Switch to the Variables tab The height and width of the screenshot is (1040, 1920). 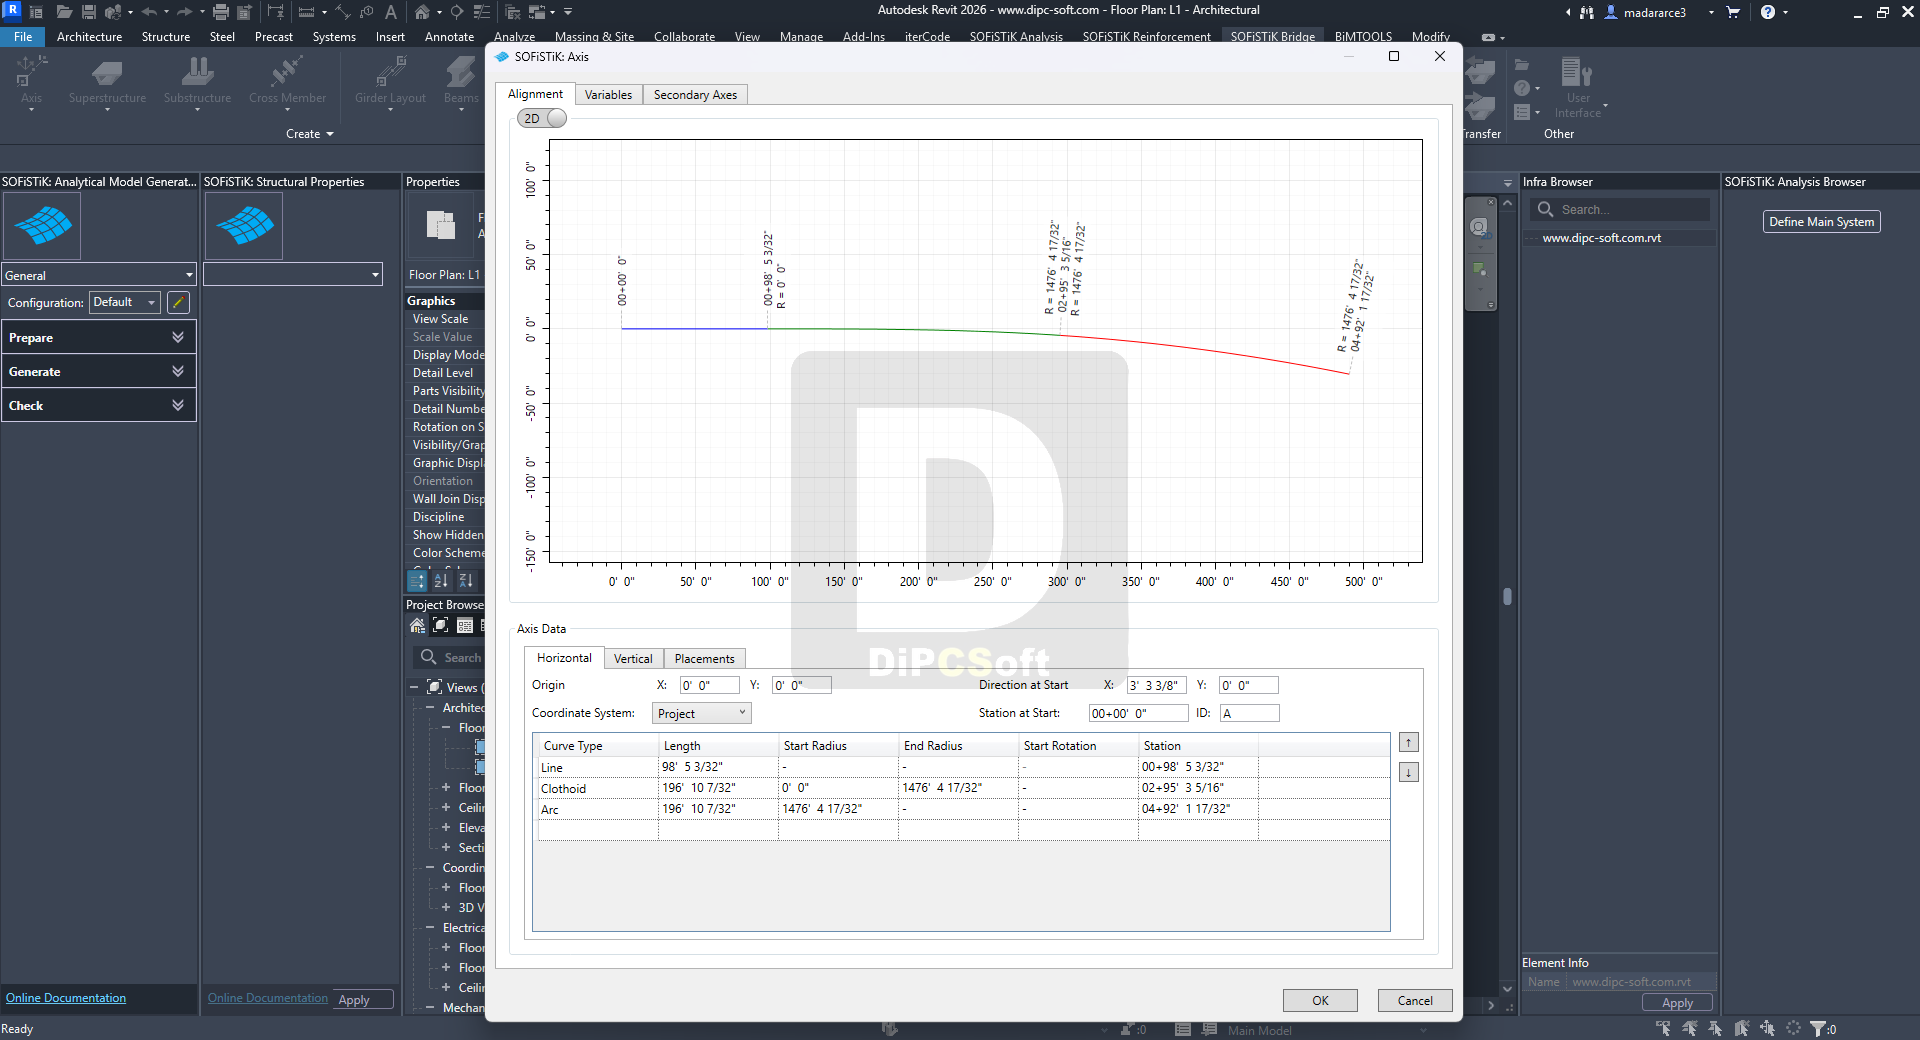click(x=608, y=95)
